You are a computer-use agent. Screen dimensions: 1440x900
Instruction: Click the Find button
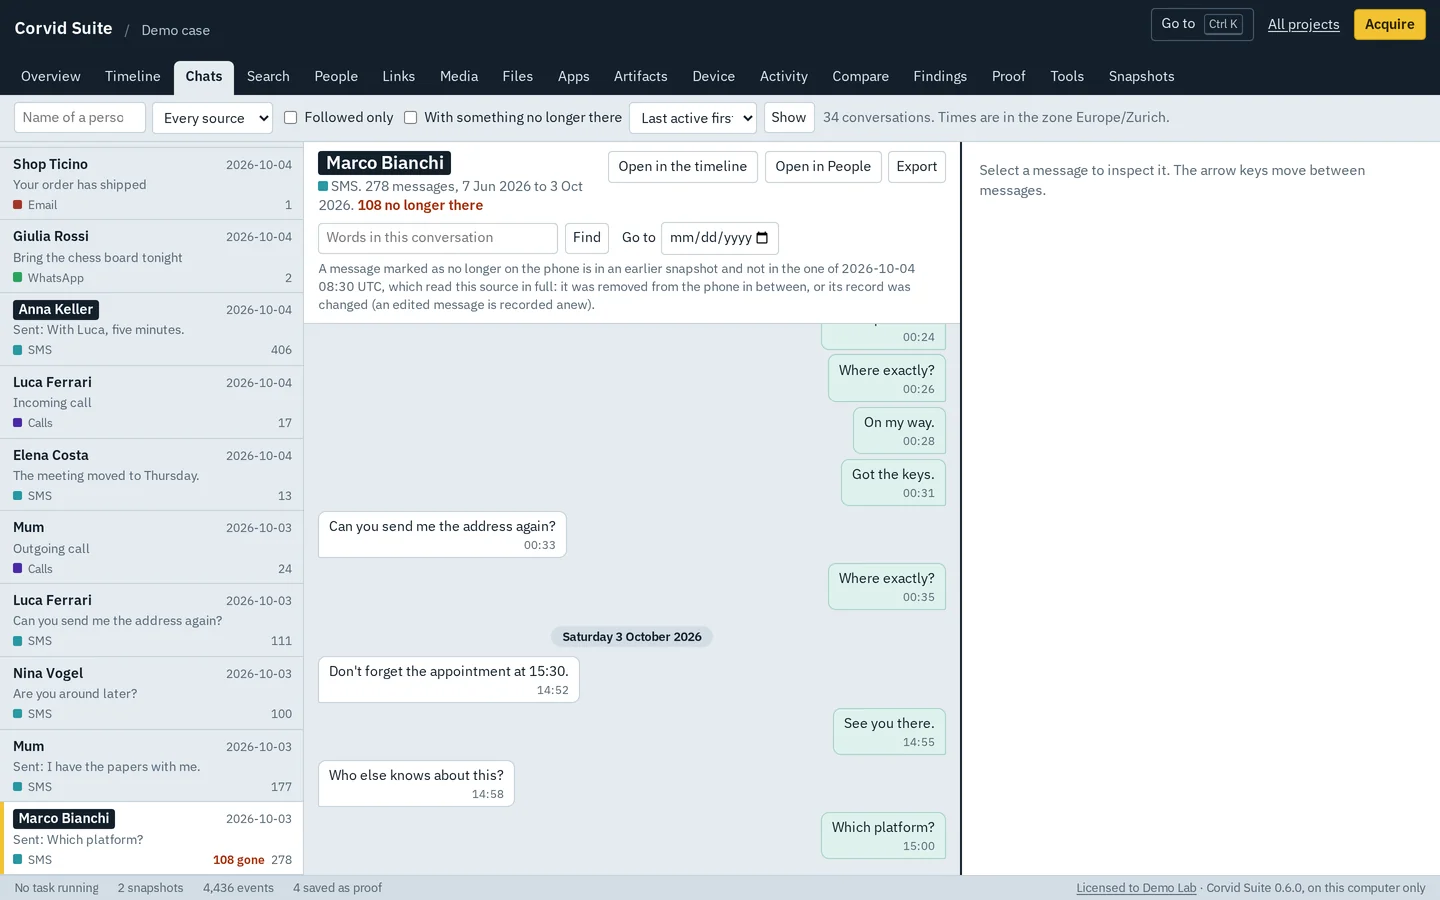[587, 238]
